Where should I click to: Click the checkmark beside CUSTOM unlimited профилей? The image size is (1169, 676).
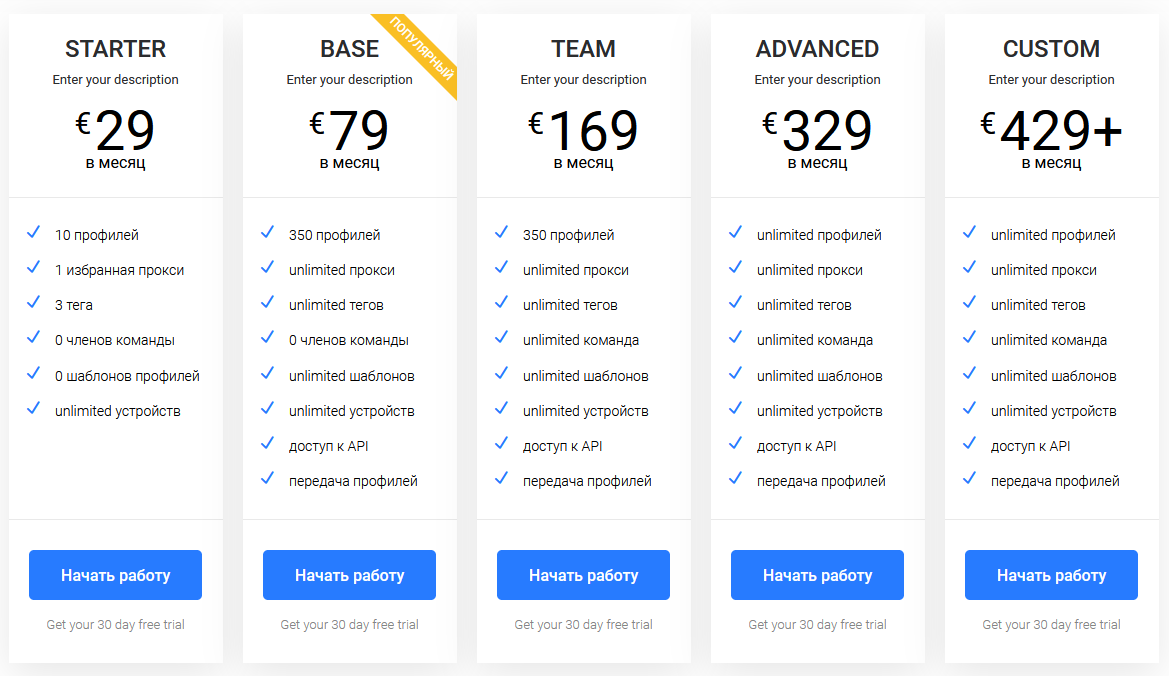pyautogui.click(x=970, y=233)
